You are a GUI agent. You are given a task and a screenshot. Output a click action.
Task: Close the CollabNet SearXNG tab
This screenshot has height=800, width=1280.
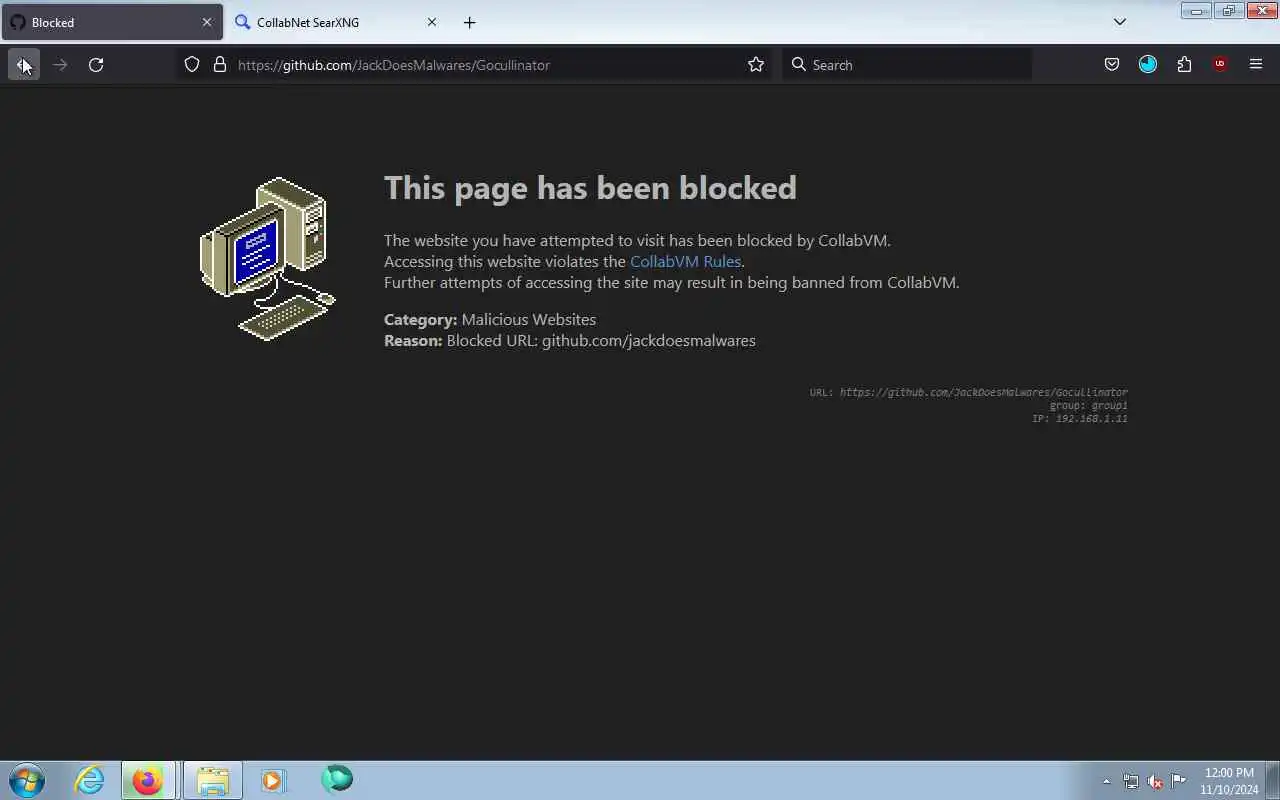tap(432, 22)
